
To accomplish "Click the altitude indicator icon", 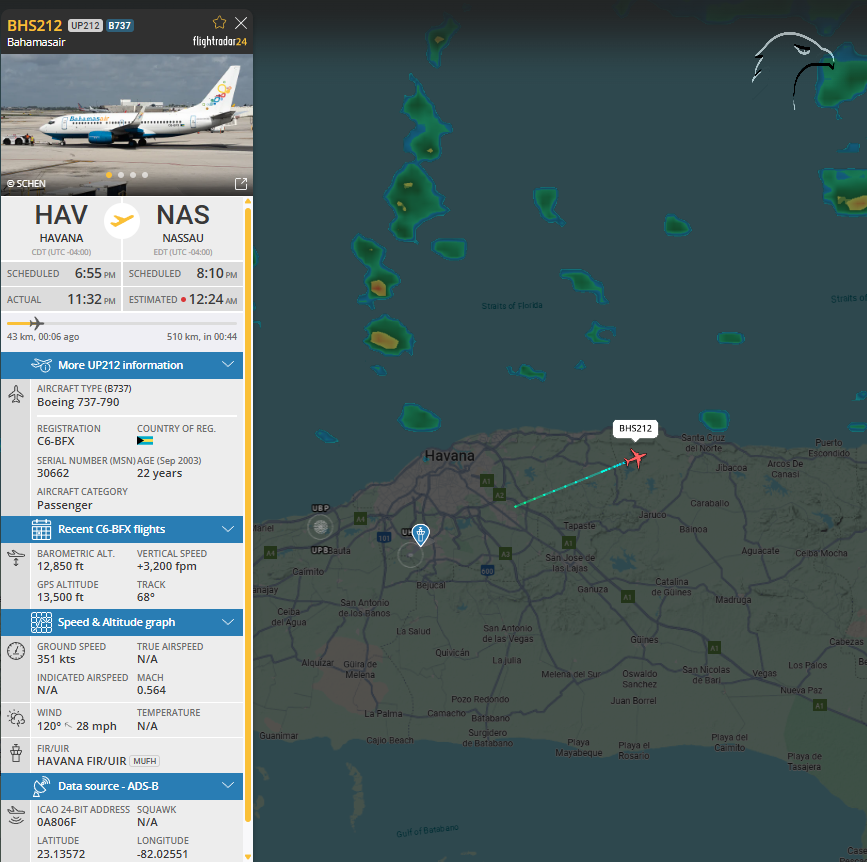I will click(16, 558).
